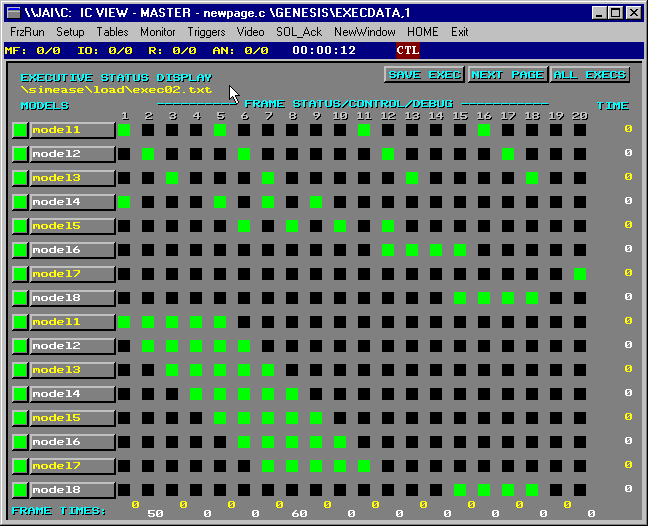The image size is (648, 526).
Task: Toggle the enable square beside model6 with frames 12-15 lit
Action: click(20, 250)
